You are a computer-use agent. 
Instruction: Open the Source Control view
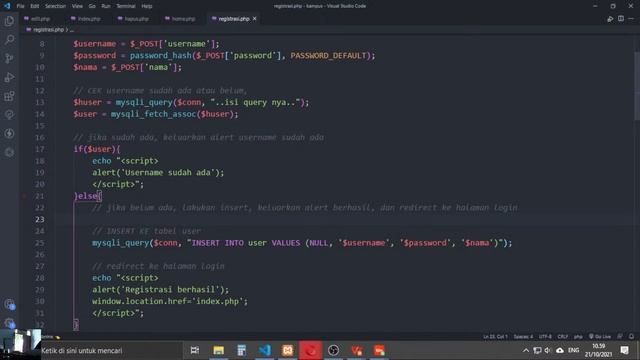coord(9,58)
